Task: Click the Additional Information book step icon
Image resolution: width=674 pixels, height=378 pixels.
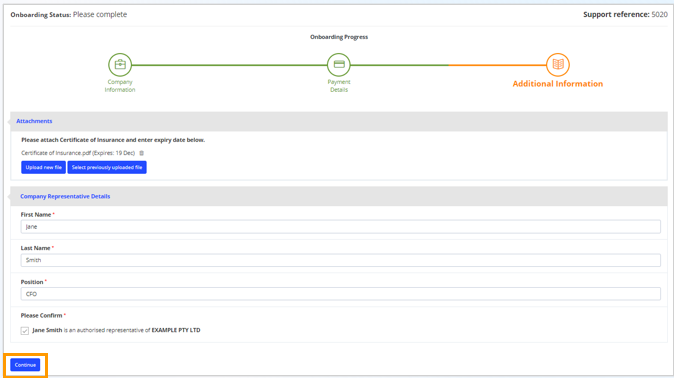Action: click(558, 65)
